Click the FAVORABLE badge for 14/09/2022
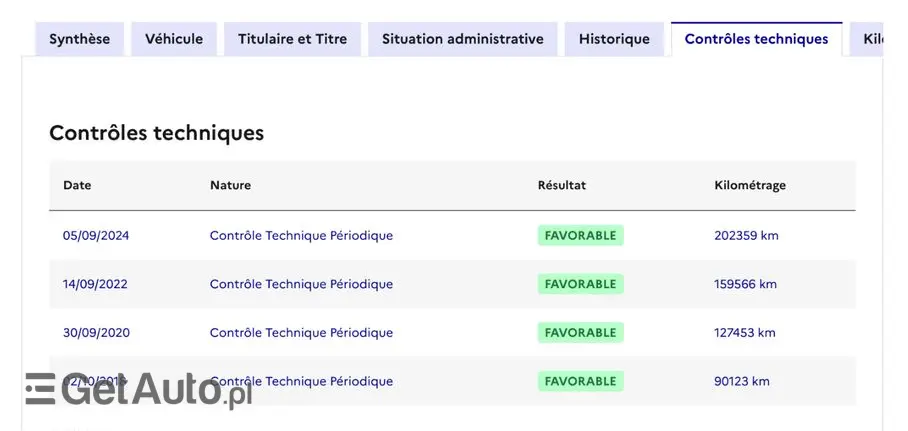 580,284
